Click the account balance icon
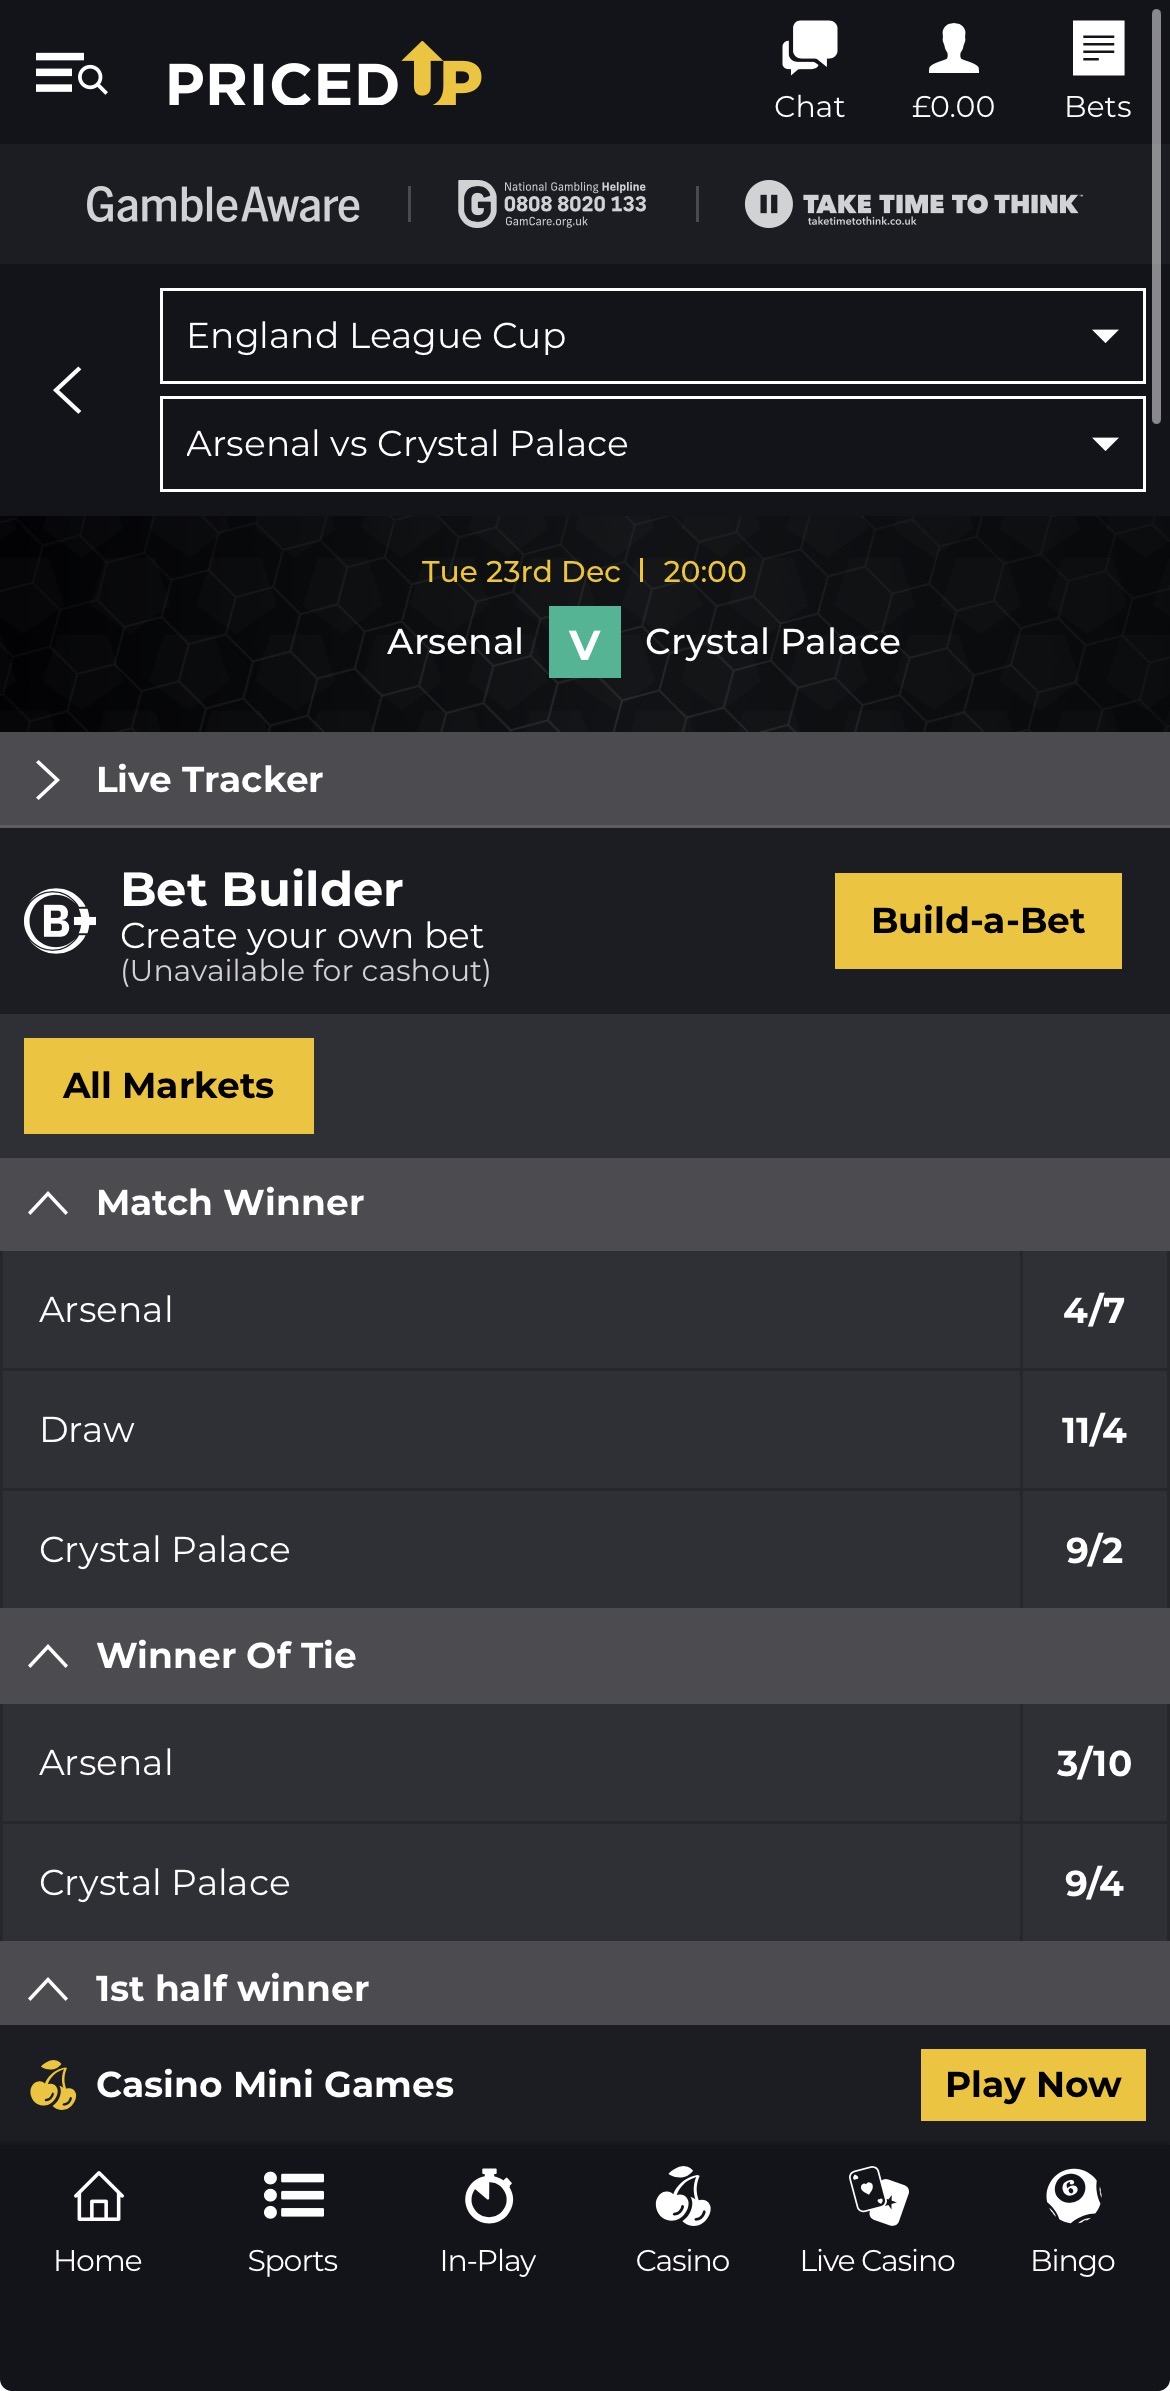Screen dimensions: 1170x2391 point(953,47)
